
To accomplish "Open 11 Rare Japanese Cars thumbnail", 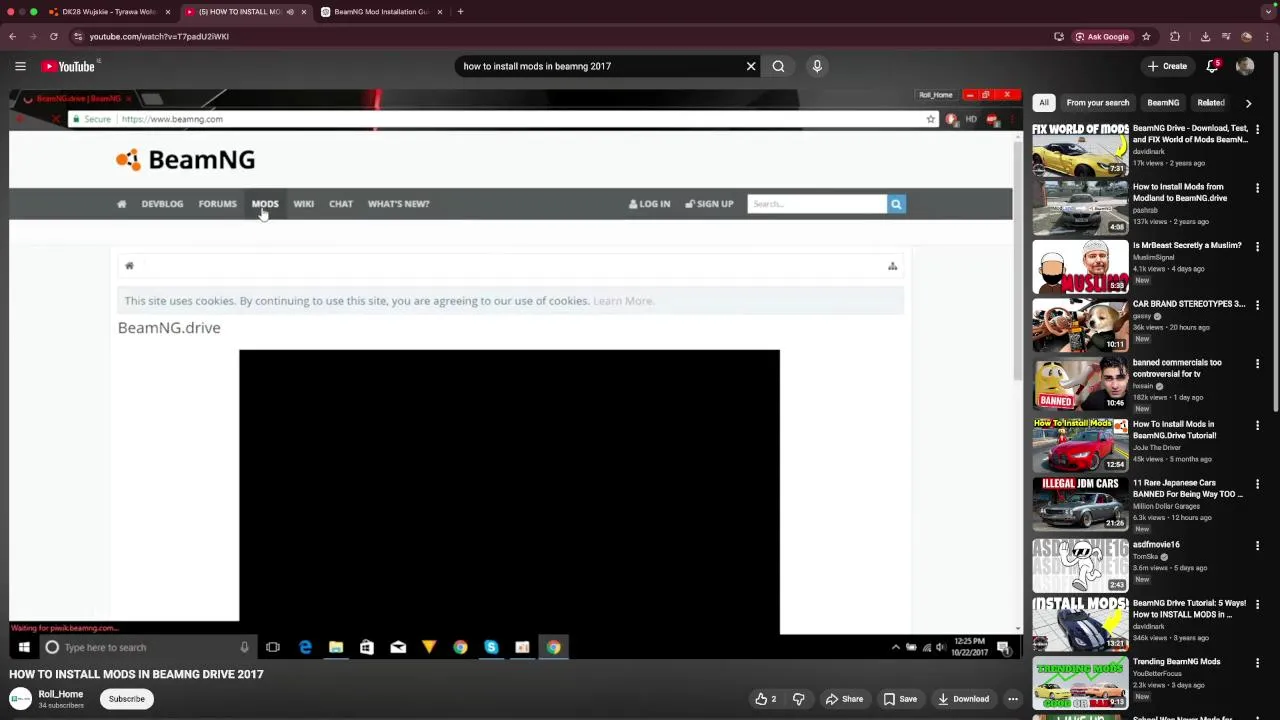I will pos(1080,504).
